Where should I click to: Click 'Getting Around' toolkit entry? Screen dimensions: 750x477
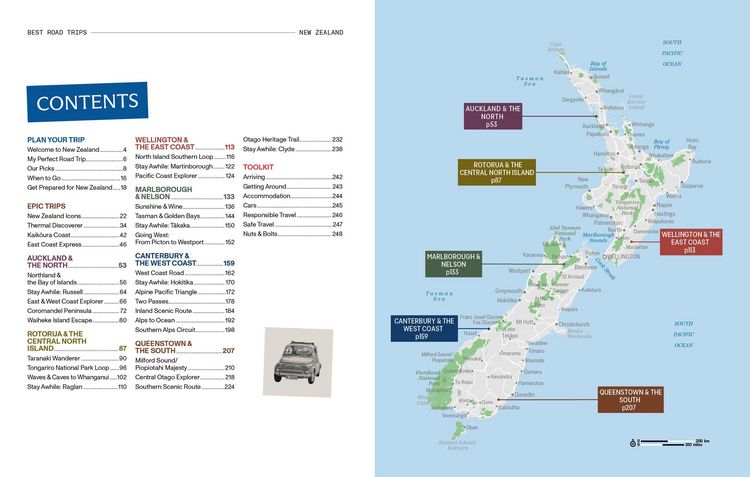(293, 187)
